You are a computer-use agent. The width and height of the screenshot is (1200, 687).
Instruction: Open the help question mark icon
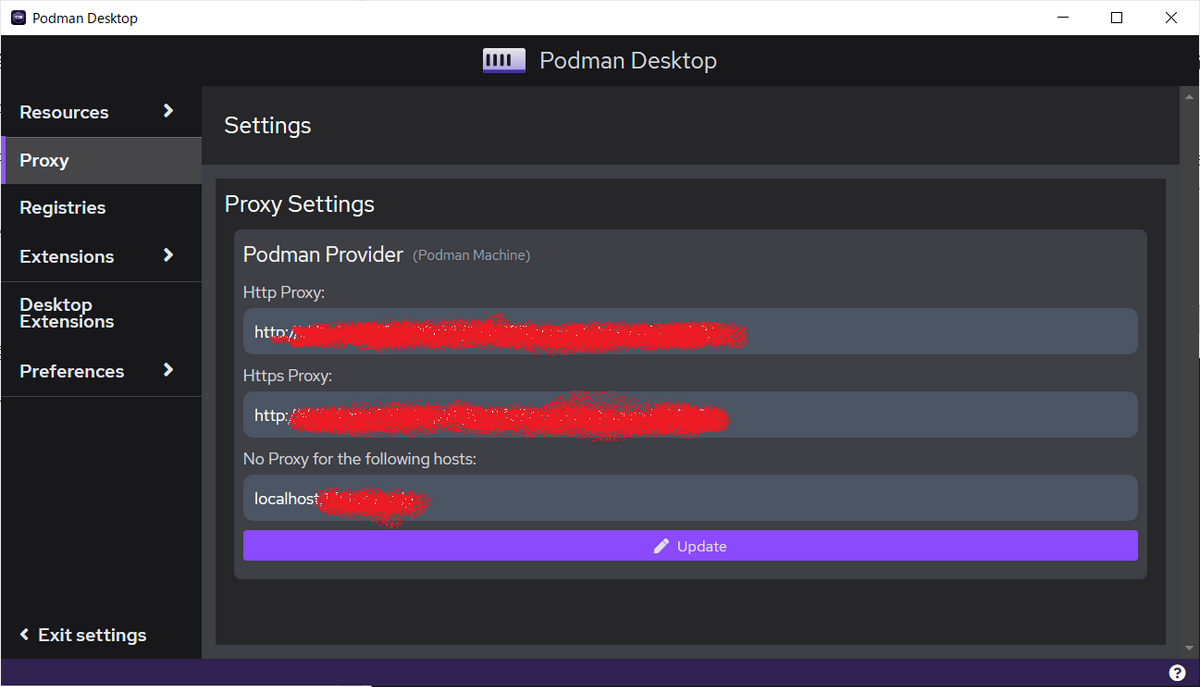tap(1177, 672)
